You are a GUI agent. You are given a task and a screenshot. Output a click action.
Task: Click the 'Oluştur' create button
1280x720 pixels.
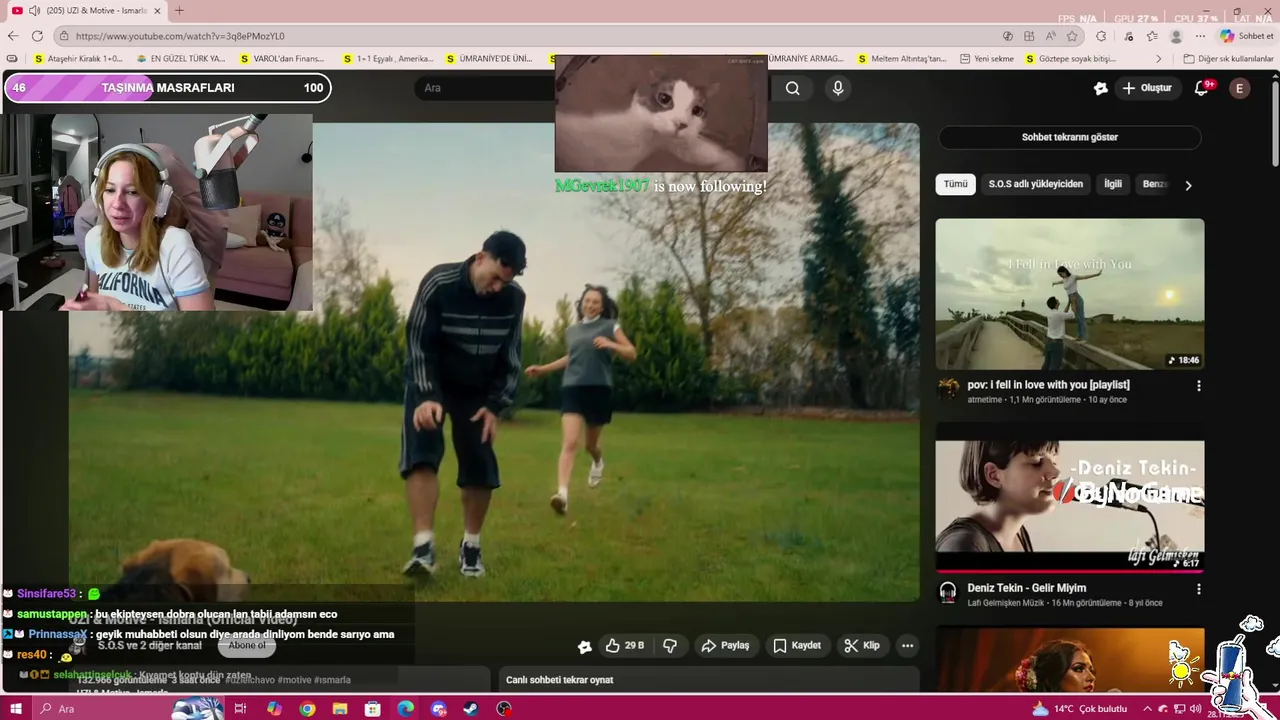pos(1146,88)
